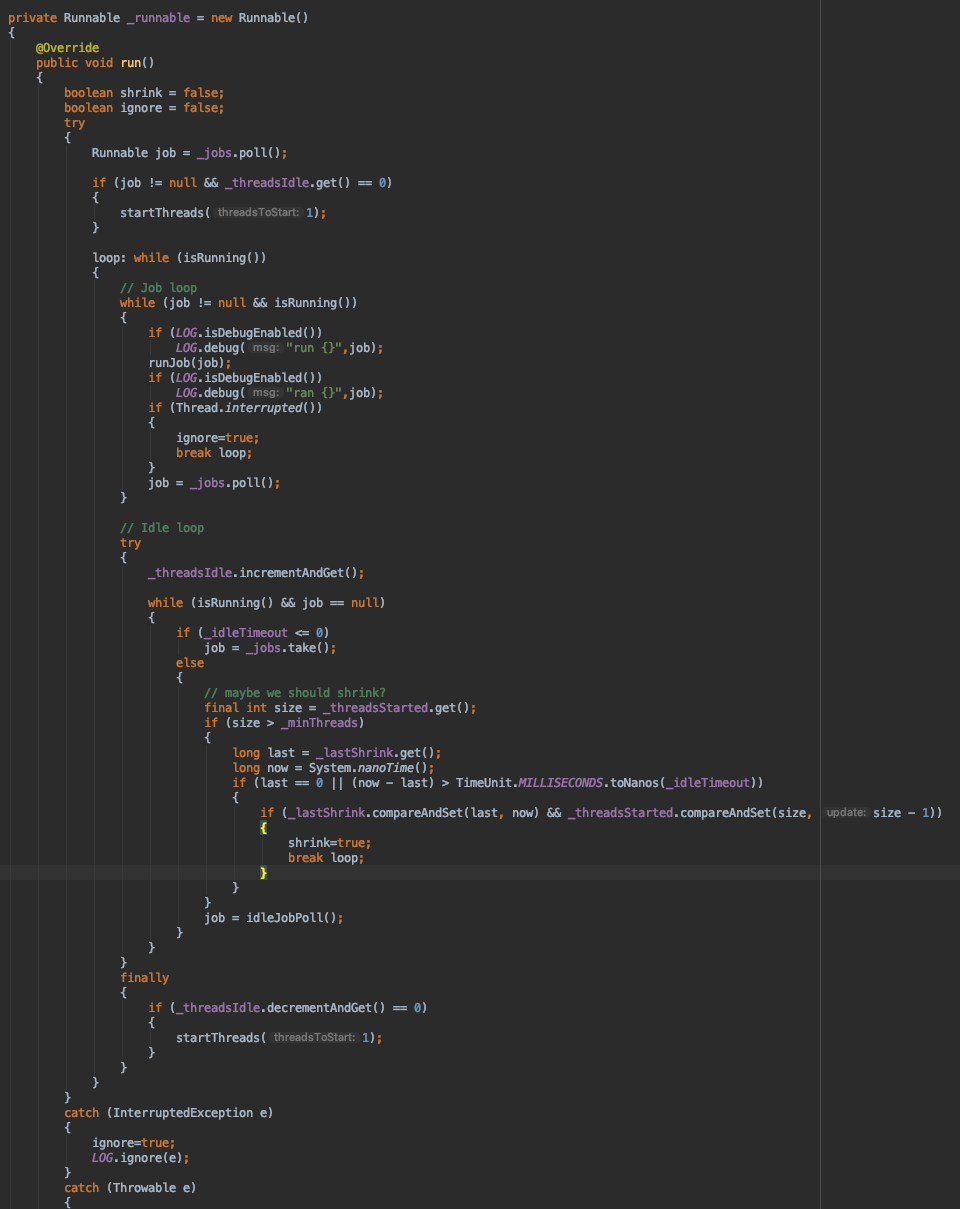This screenshot has height=1209, width=960.
Task: Click '_threadsIdle.incrementAndGet();' statement
Action: [x=256, y=573]
